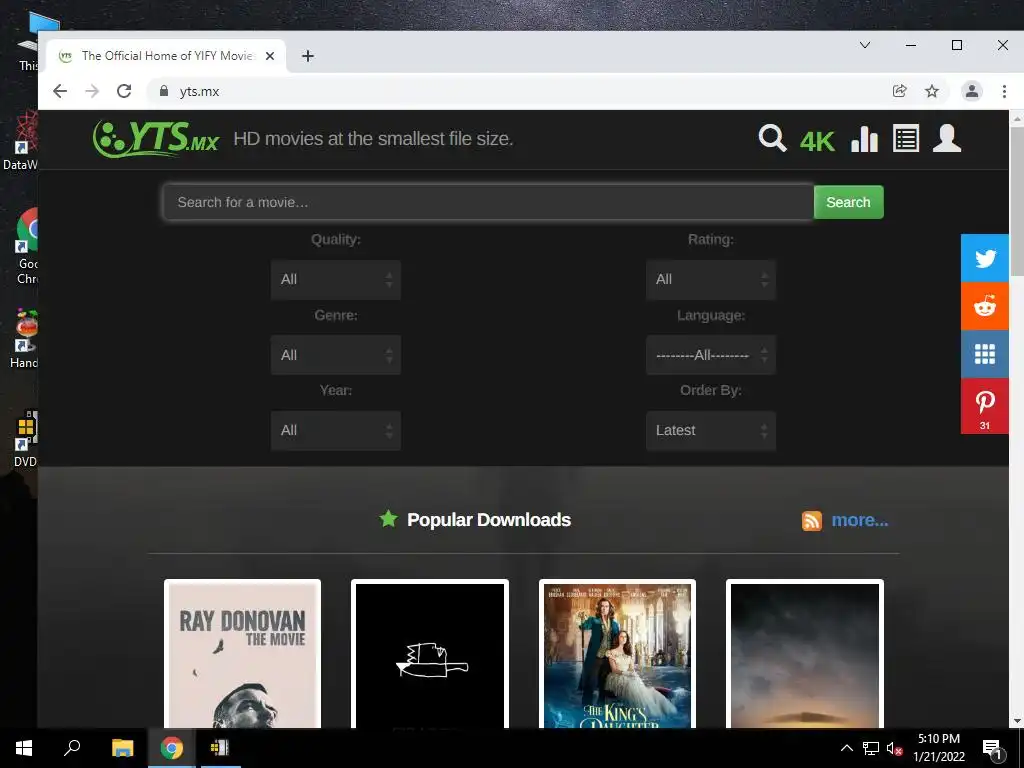1024x768 pixels.
Task: Click the Search for a movie field
Action: point(488,202)
